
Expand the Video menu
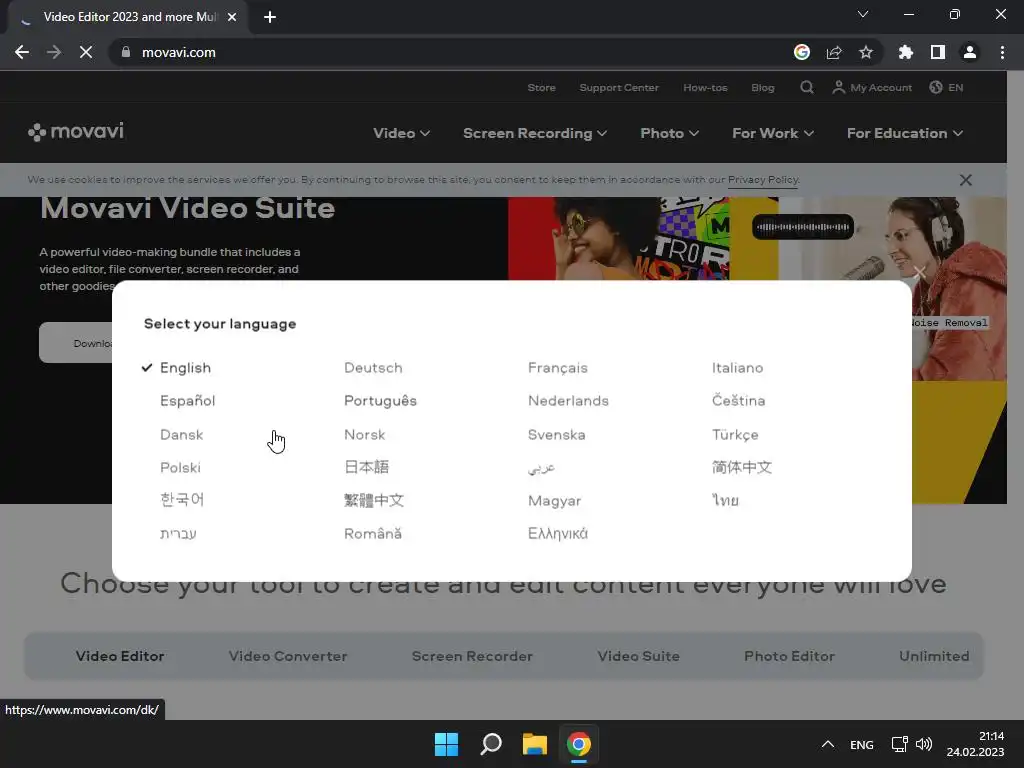[401, 133]
